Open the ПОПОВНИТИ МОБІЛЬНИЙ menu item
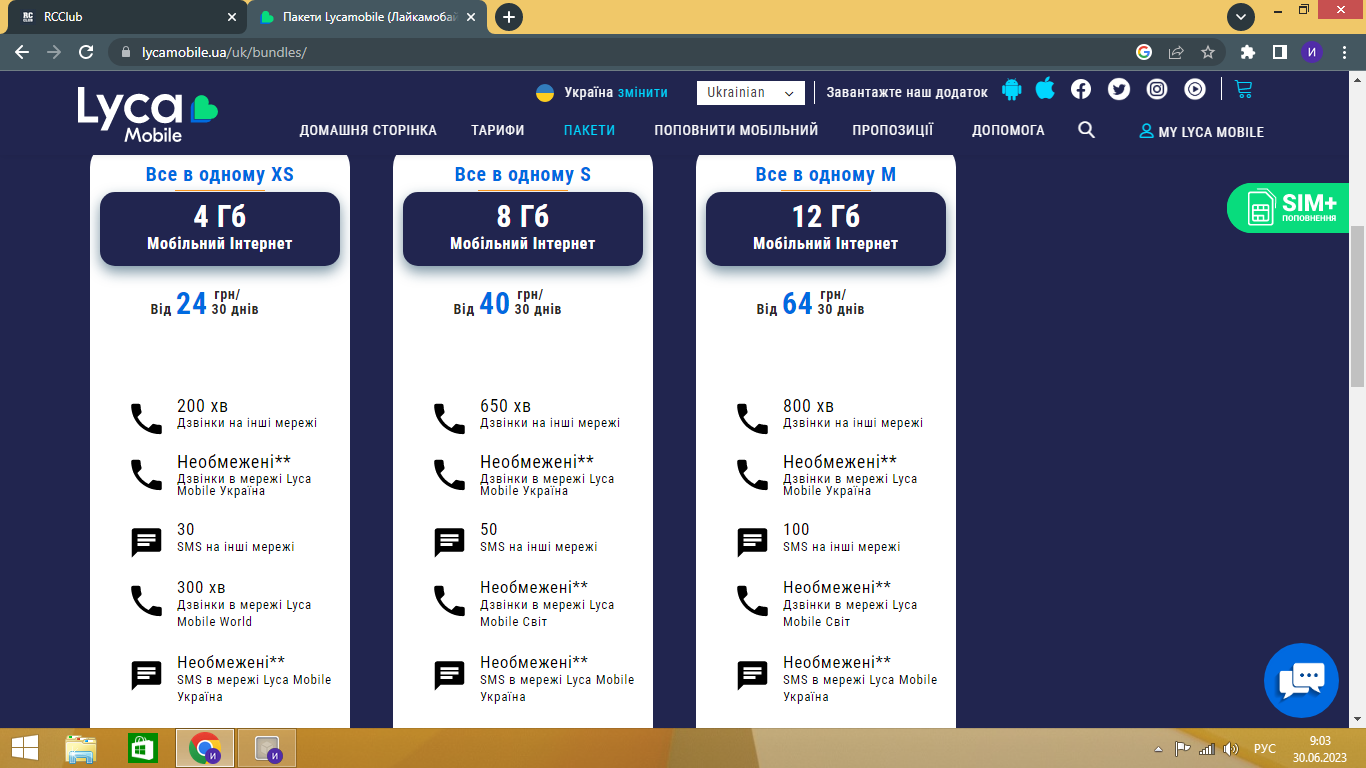Image resolution: width=1366 pixels, height=768 pixels. [x=736, y=130]
